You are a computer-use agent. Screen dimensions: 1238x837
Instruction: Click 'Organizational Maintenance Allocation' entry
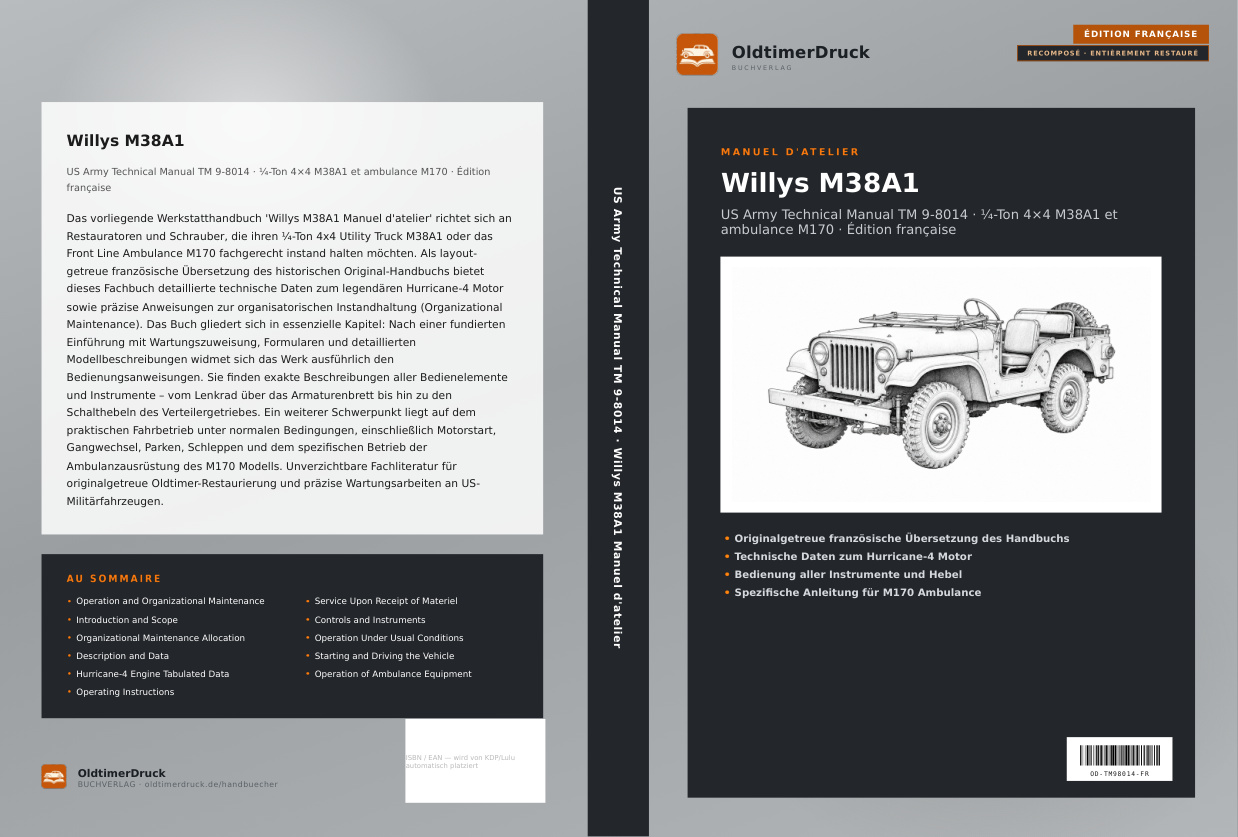(x=160, y=638)
